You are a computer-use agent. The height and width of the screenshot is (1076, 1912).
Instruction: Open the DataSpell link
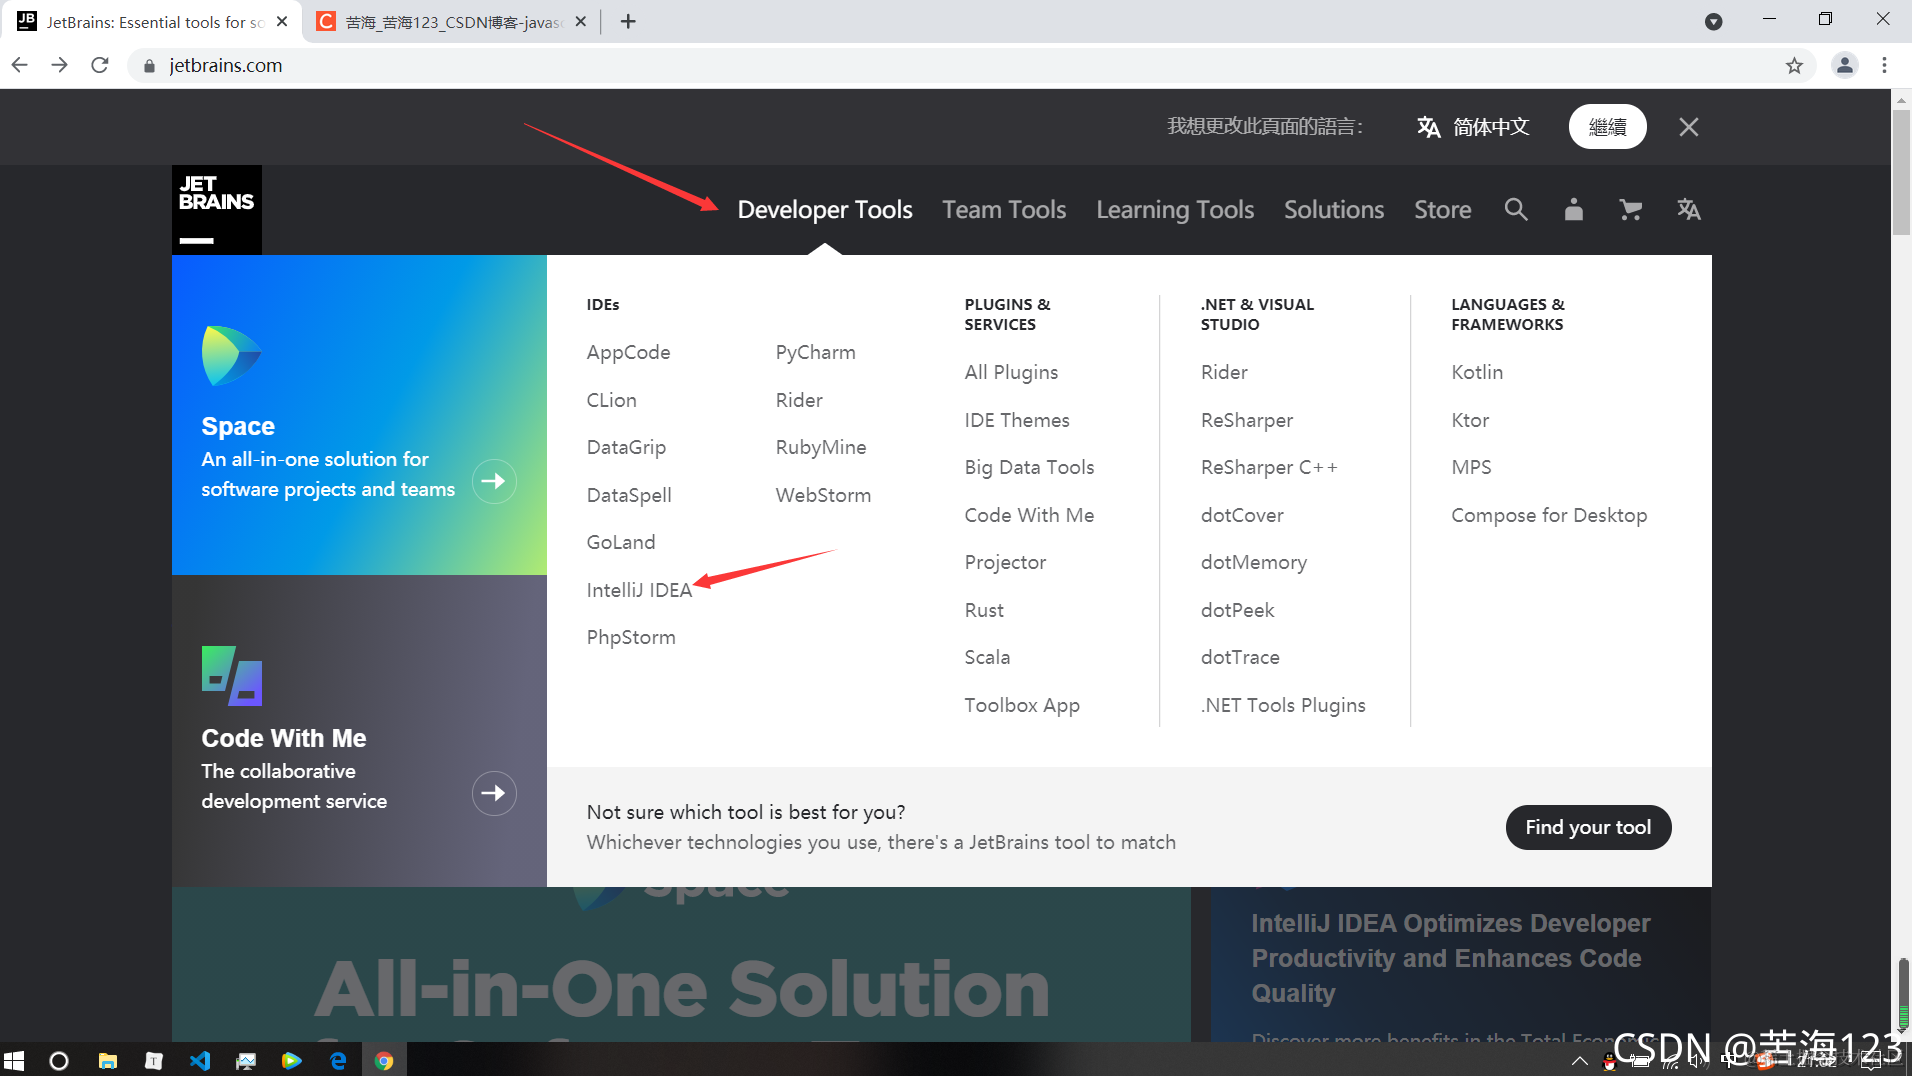(629, 495)
